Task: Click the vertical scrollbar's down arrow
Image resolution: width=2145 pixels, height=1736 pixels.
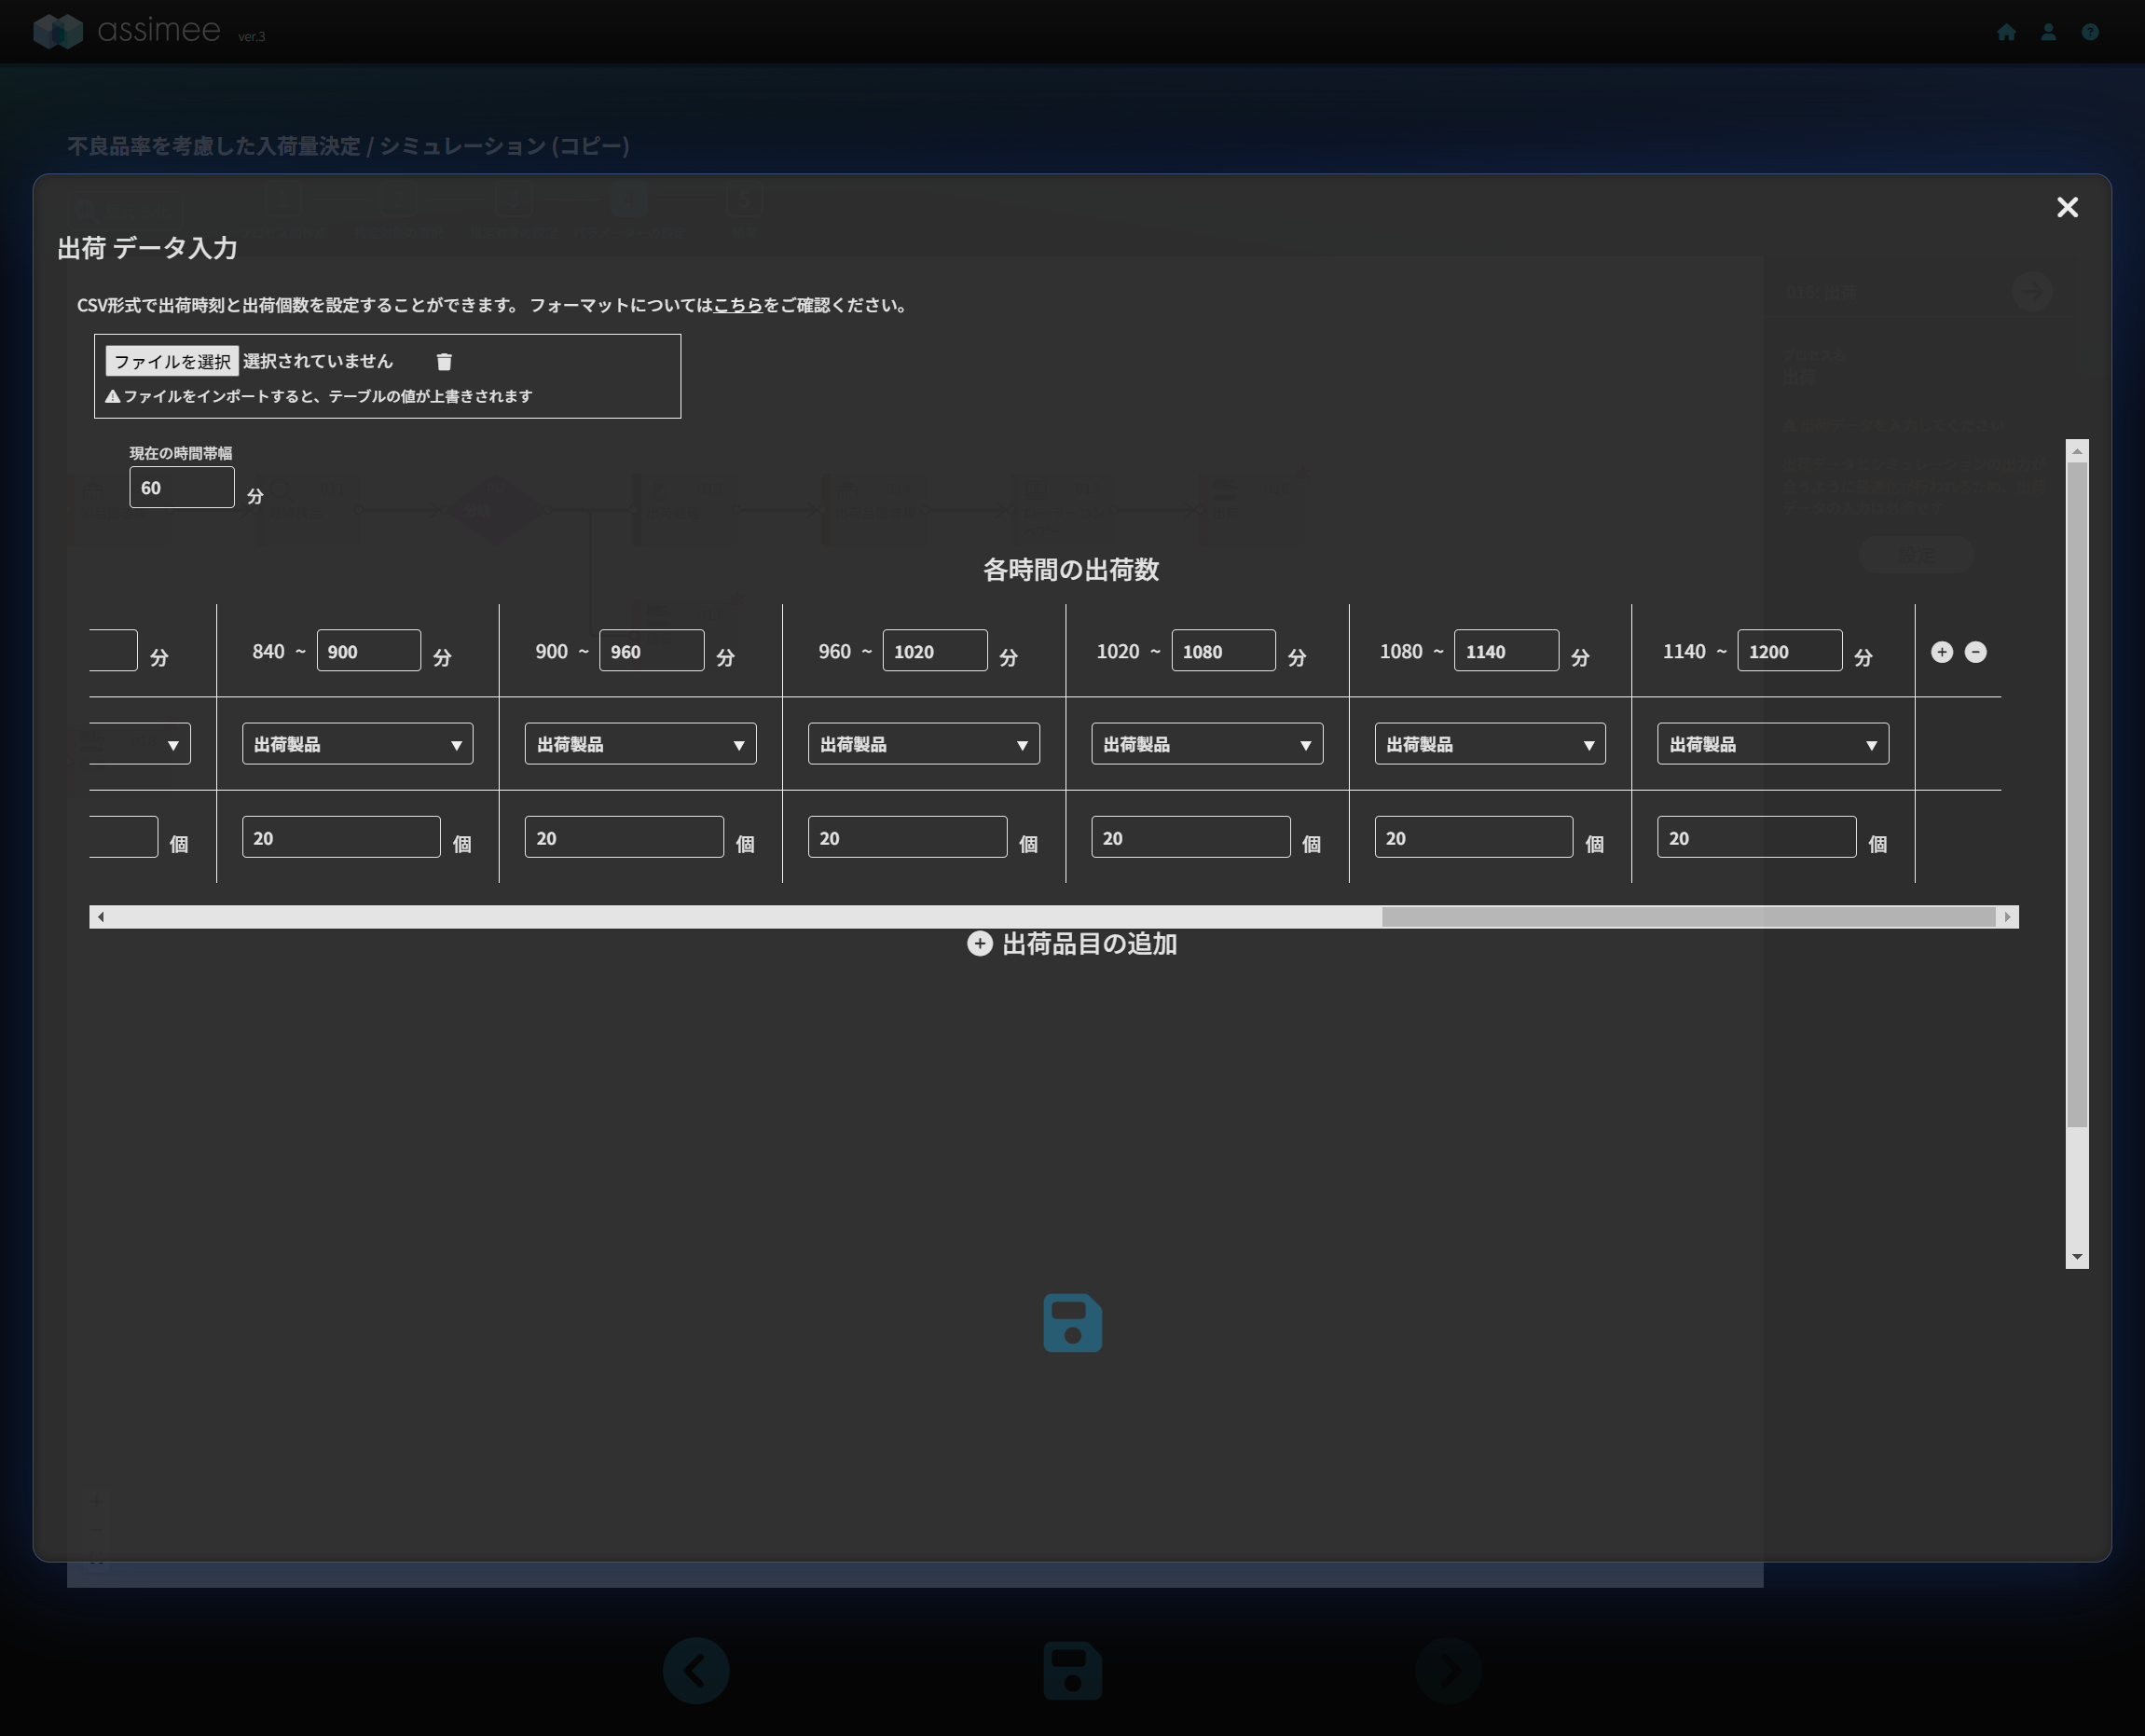Action: [x=2077, y=1257]
